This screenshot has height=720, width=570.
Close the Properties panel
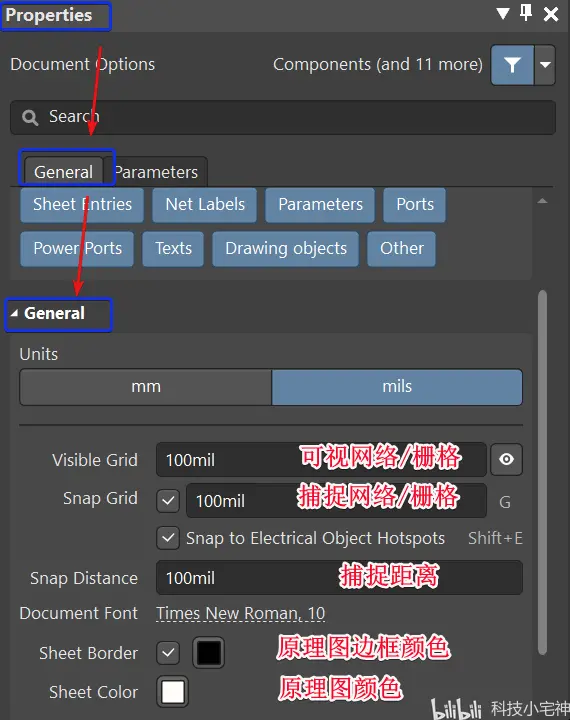coord(551,14)
